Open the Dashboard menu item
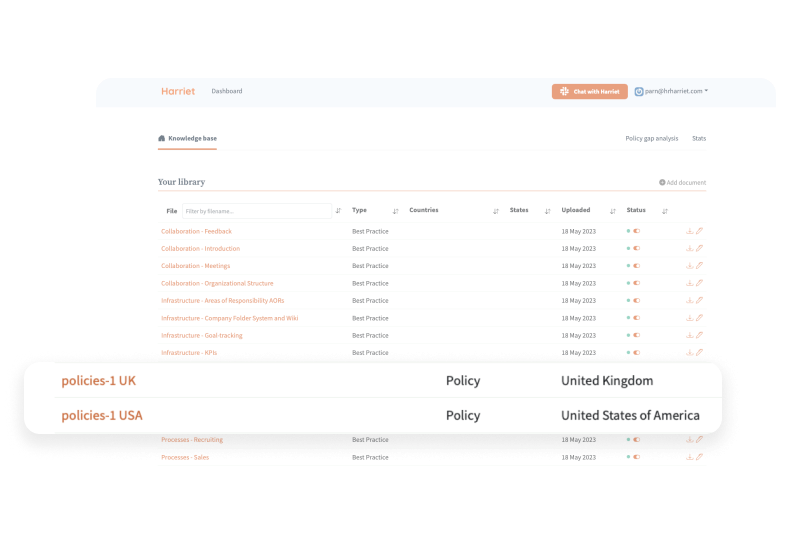Image resolution: width=800 pixels, height=560 pixels. tap(227, 91)
